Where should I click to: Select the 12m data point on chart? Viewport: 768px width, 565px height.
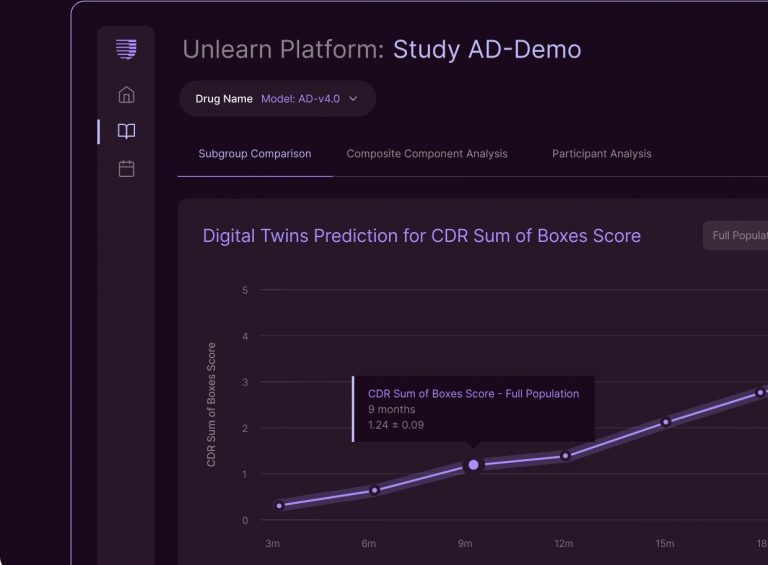click(566, 456)
